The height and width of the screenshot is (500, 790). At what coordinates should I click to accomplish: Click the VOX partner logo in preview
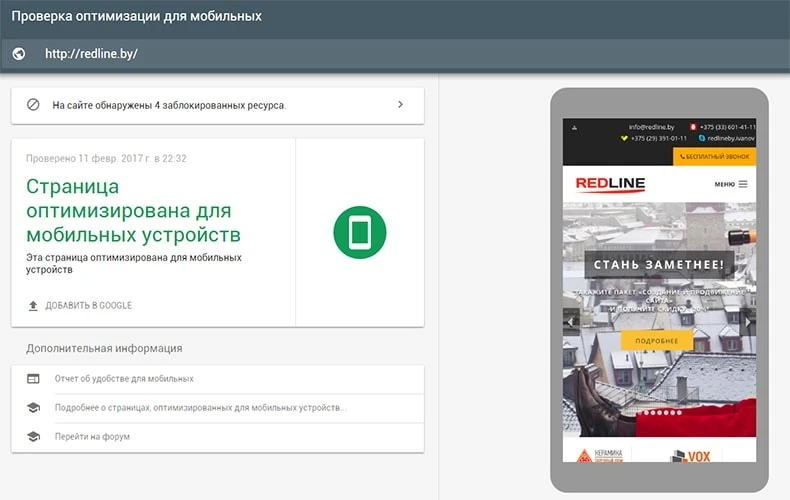(x=690, y=457)
